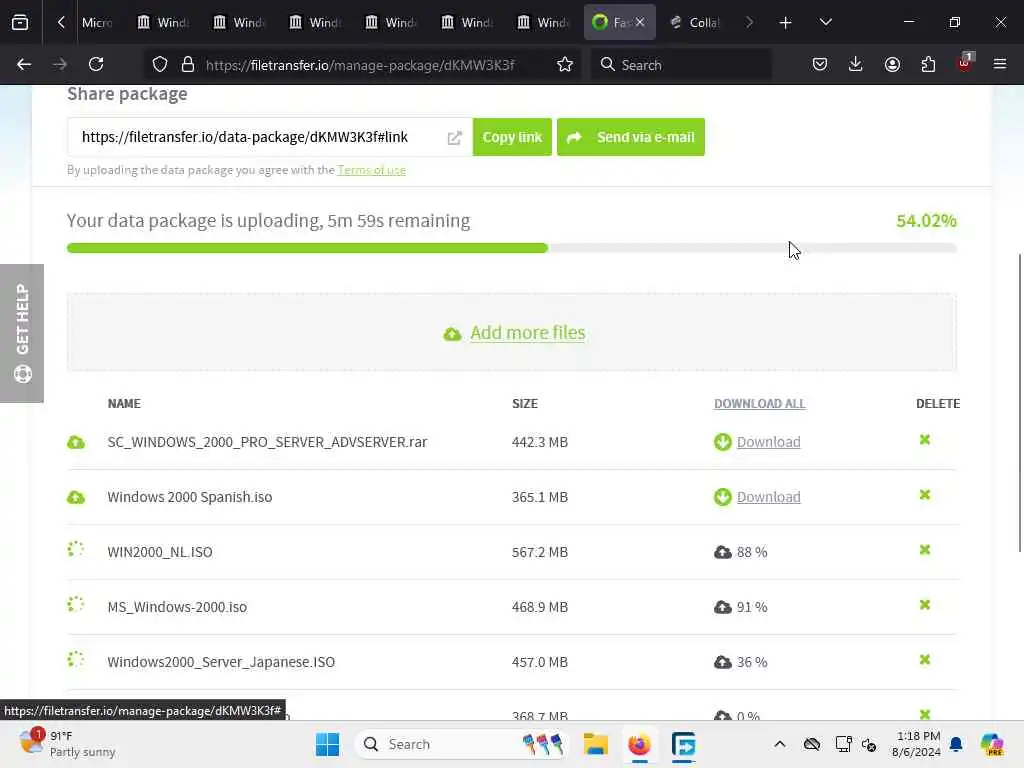Delete the WIN2000_NL.ISO file
The height and width of the screenshot is (768, 1024).
924,549
